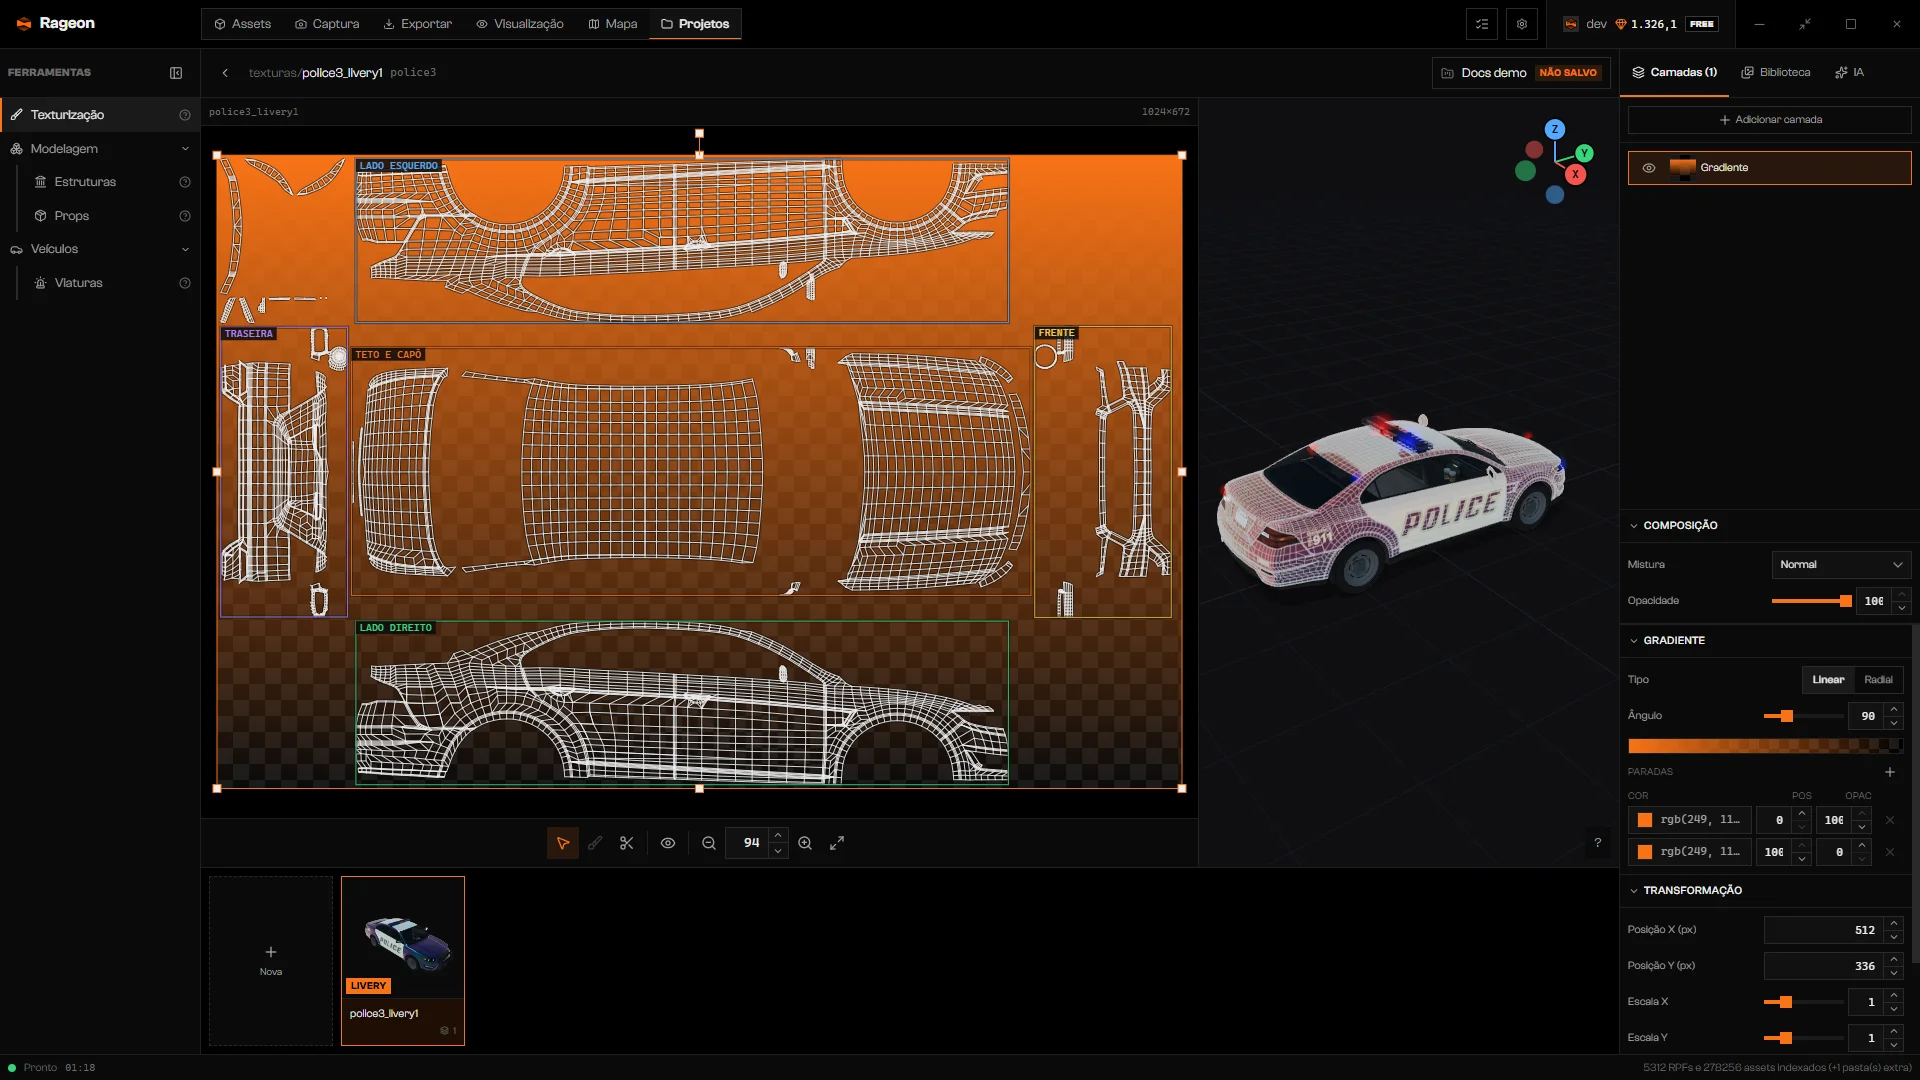This screenshot has height=1080, width=1920.
Task: Open help for Estruturas tool
Action: pyautogui.click(x=185, y=182)
